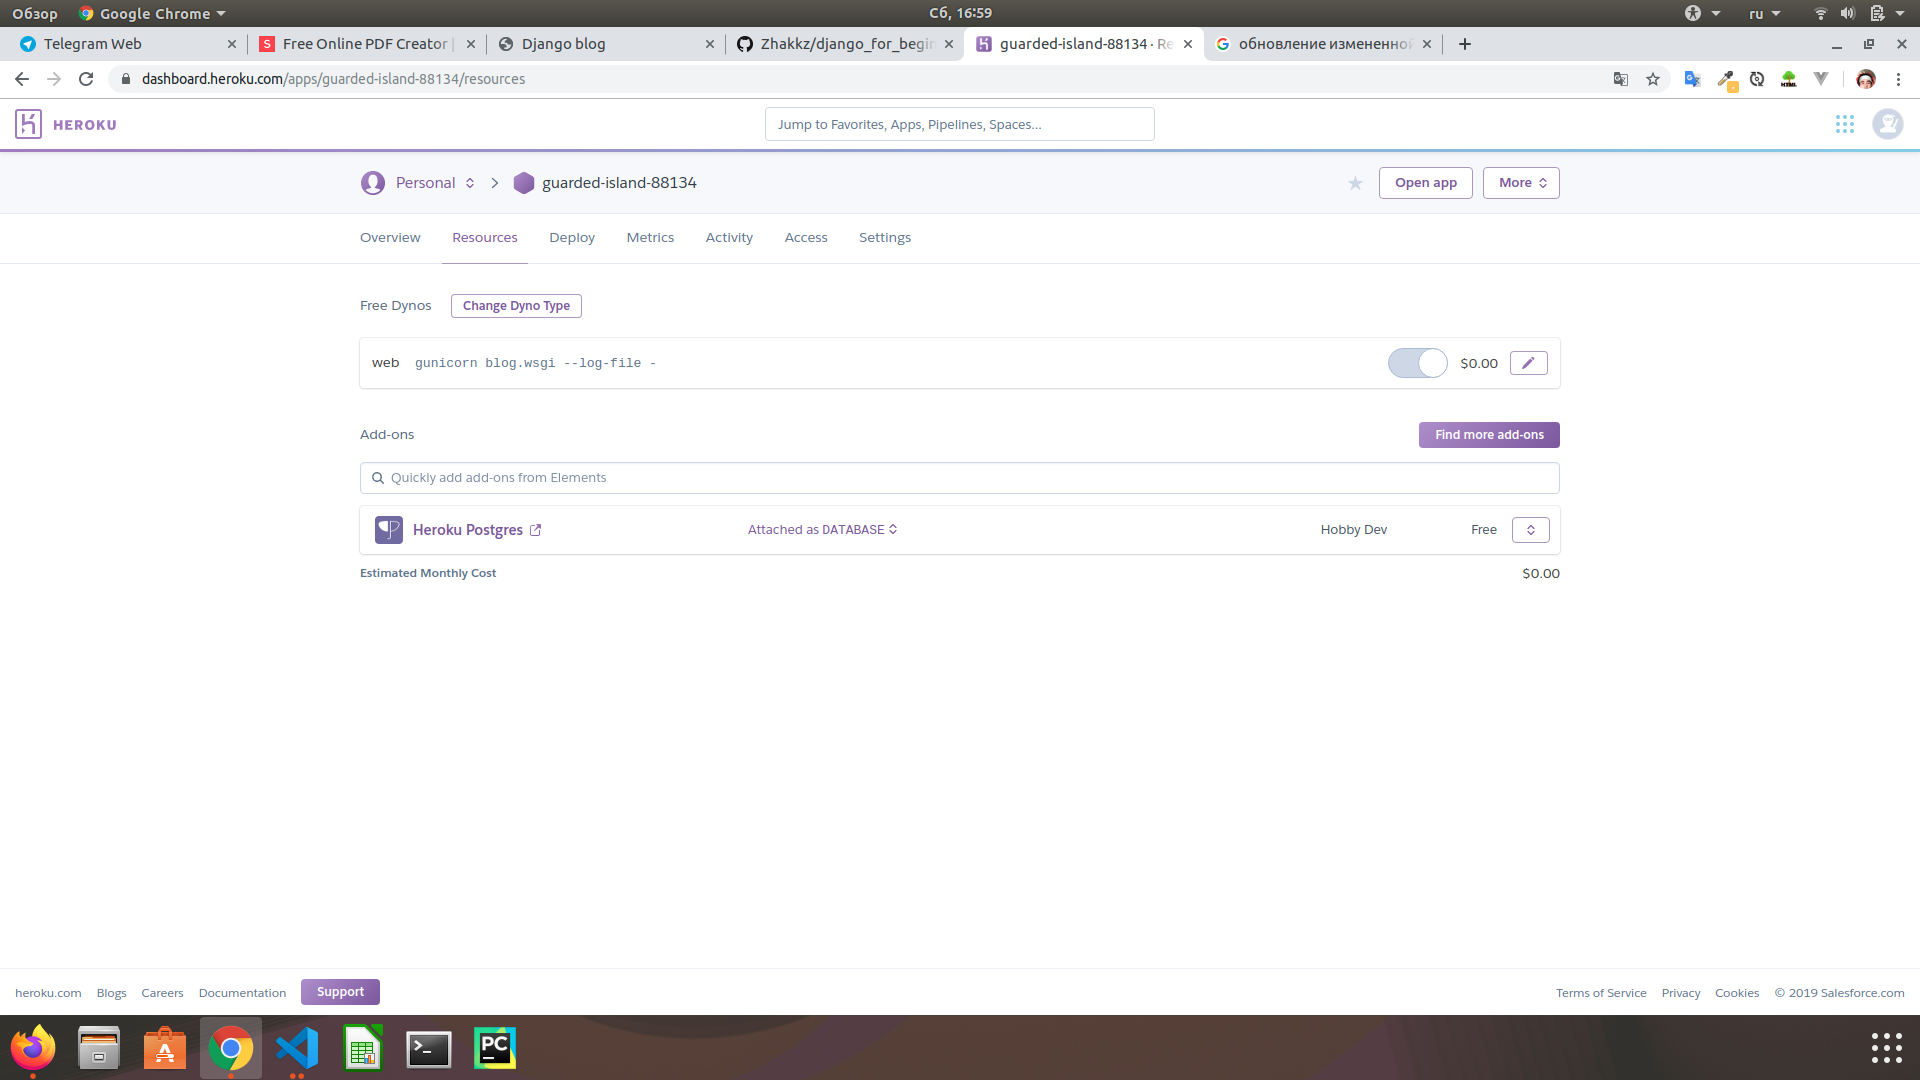
Task: Click Find more add-ons button
Action: [x=1489, y=435]
